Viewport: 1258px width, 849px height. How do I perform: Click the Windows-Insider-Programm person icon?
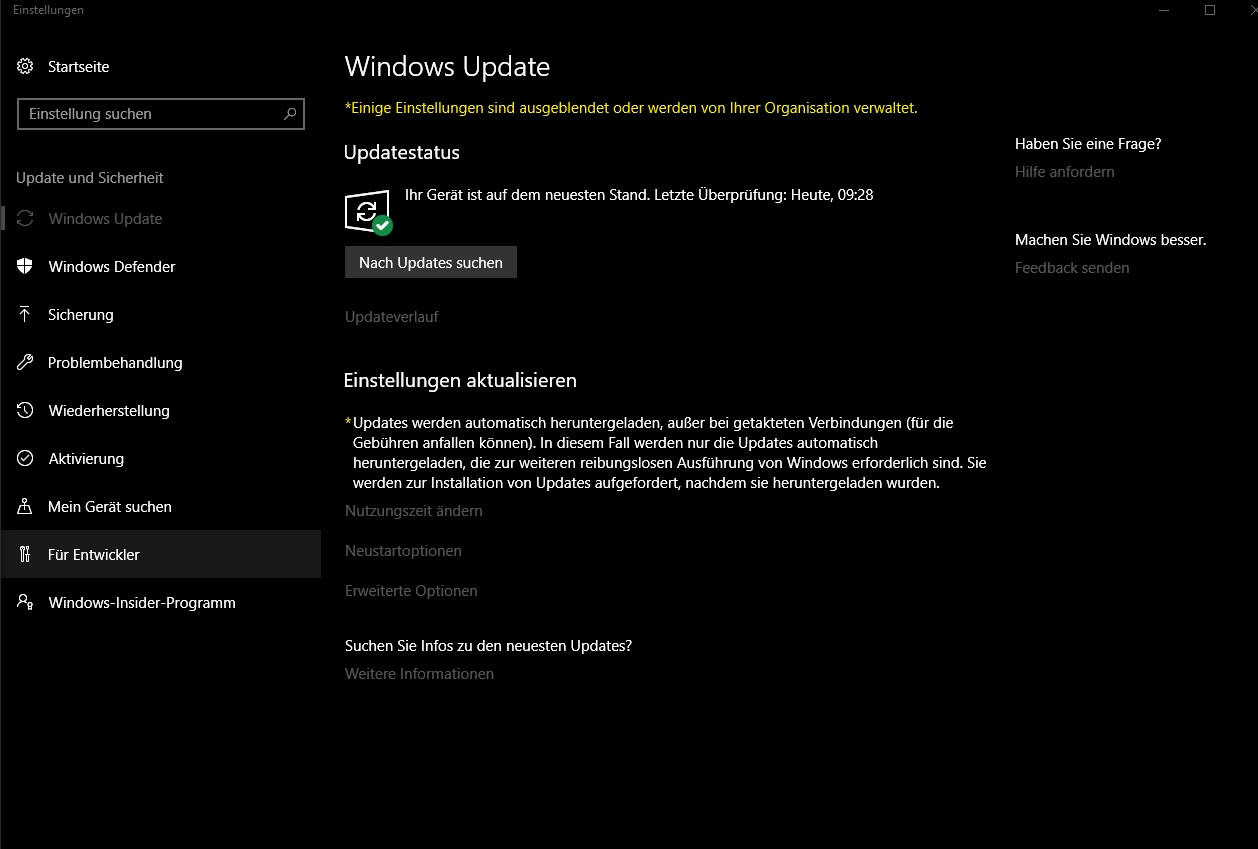(x=25, y=603)
